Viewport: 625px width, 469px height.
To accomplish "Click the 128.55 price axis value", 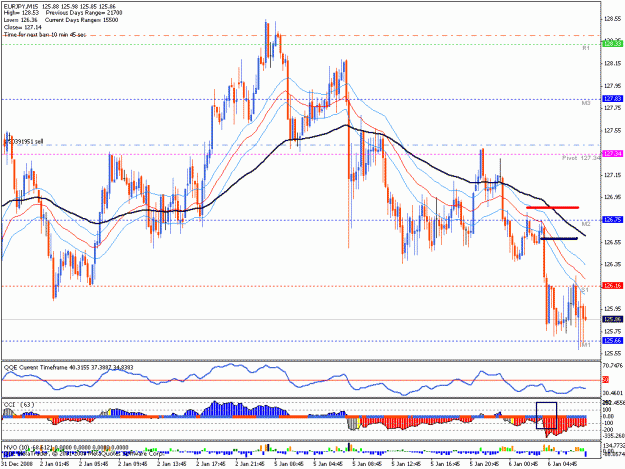I will tap(613, 19).
